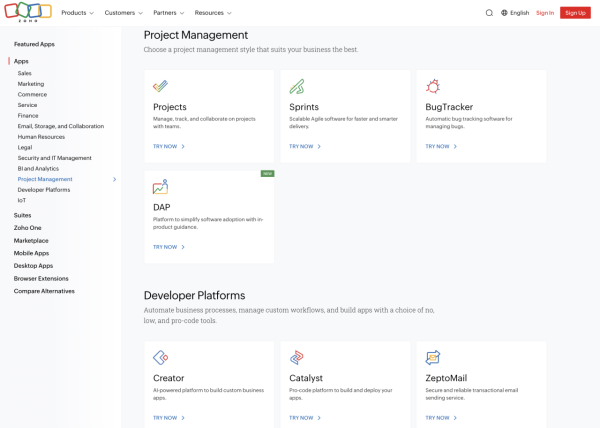
Task: Click the NEW badge on DAP card
Action: tap(267, 174)
